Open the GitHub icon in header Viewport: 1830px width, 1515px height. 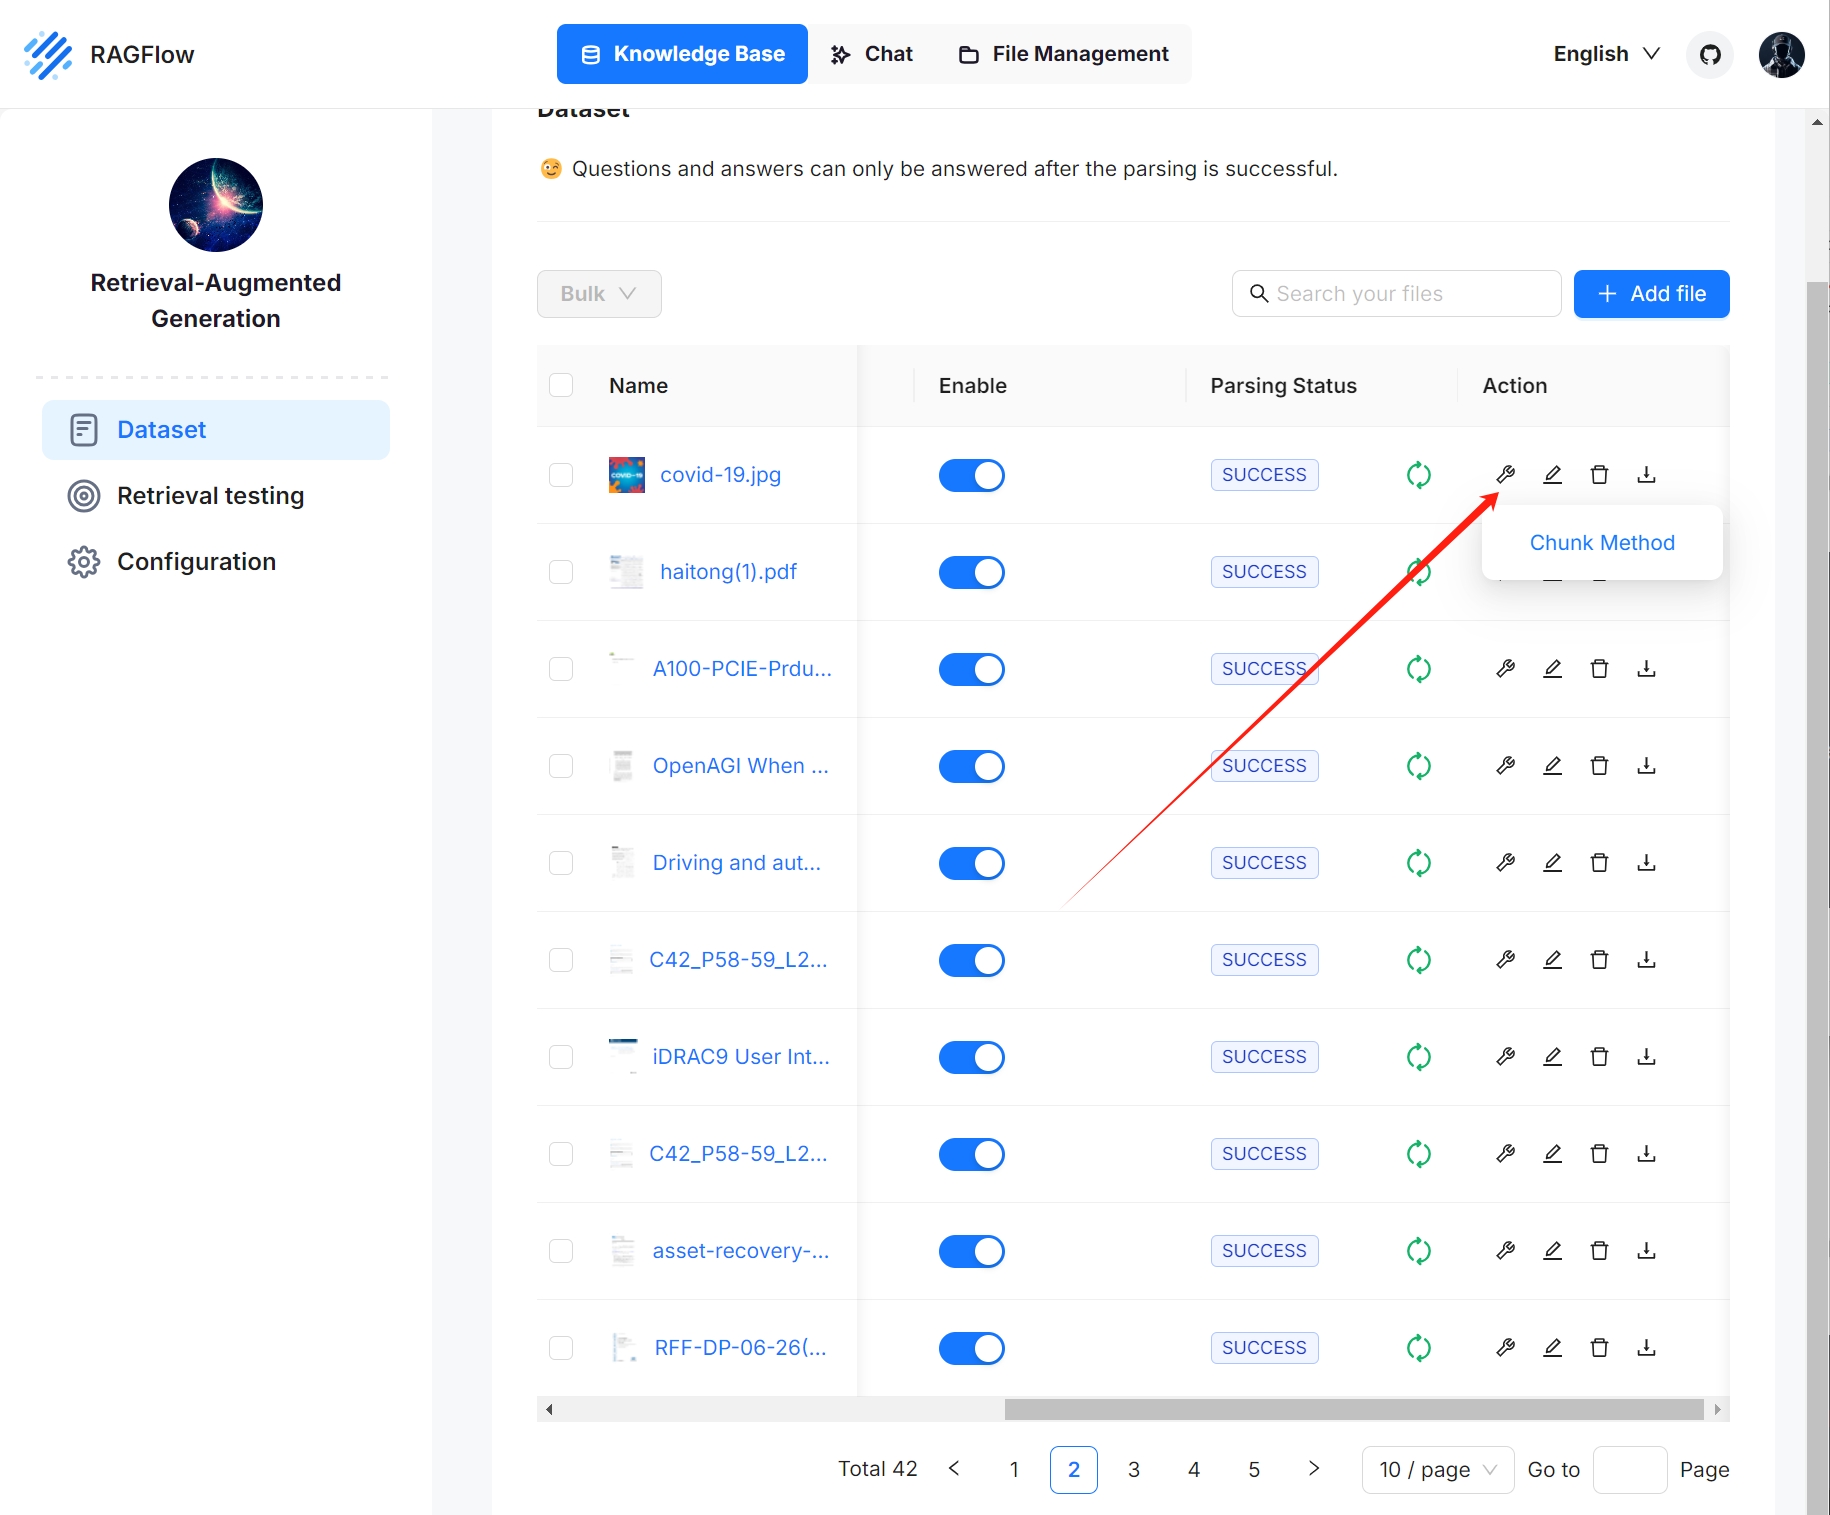[x=1710, y=54]
